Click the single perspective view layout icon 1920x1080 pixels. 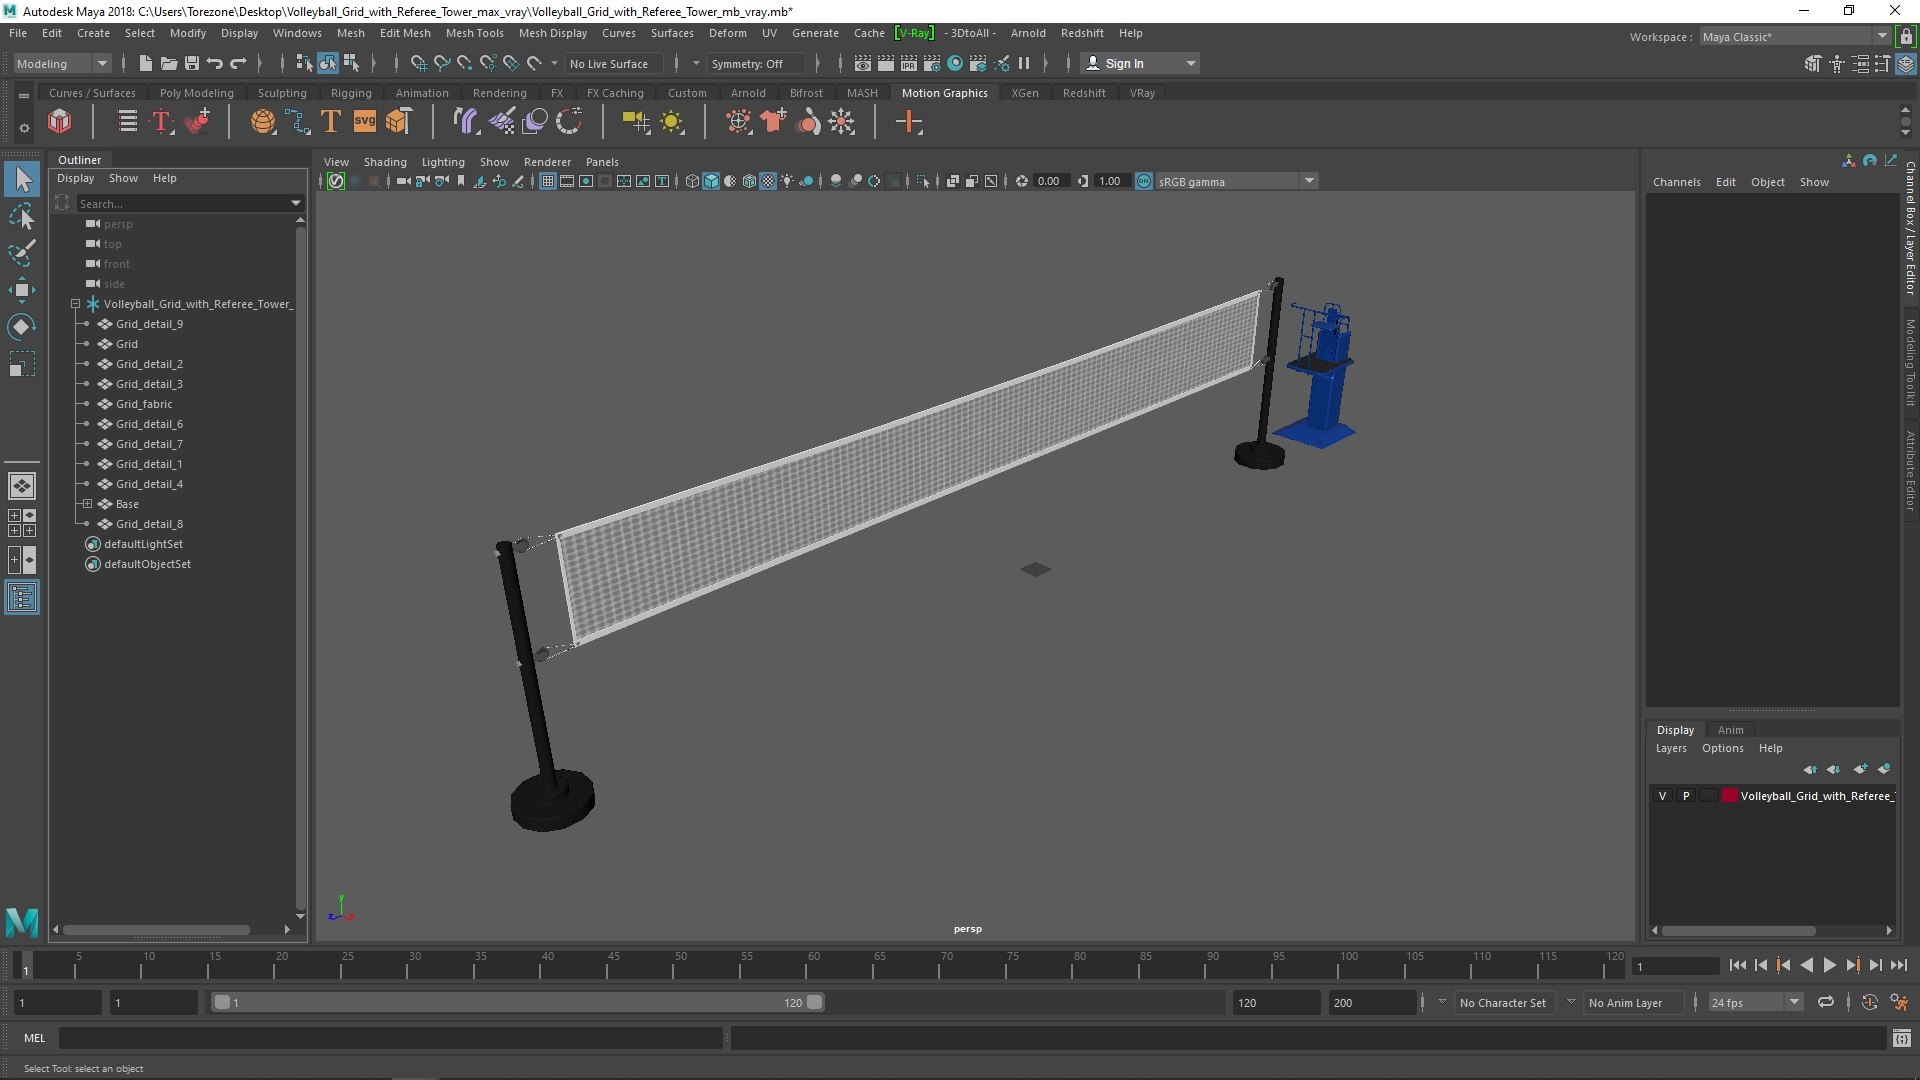point(22,486)
